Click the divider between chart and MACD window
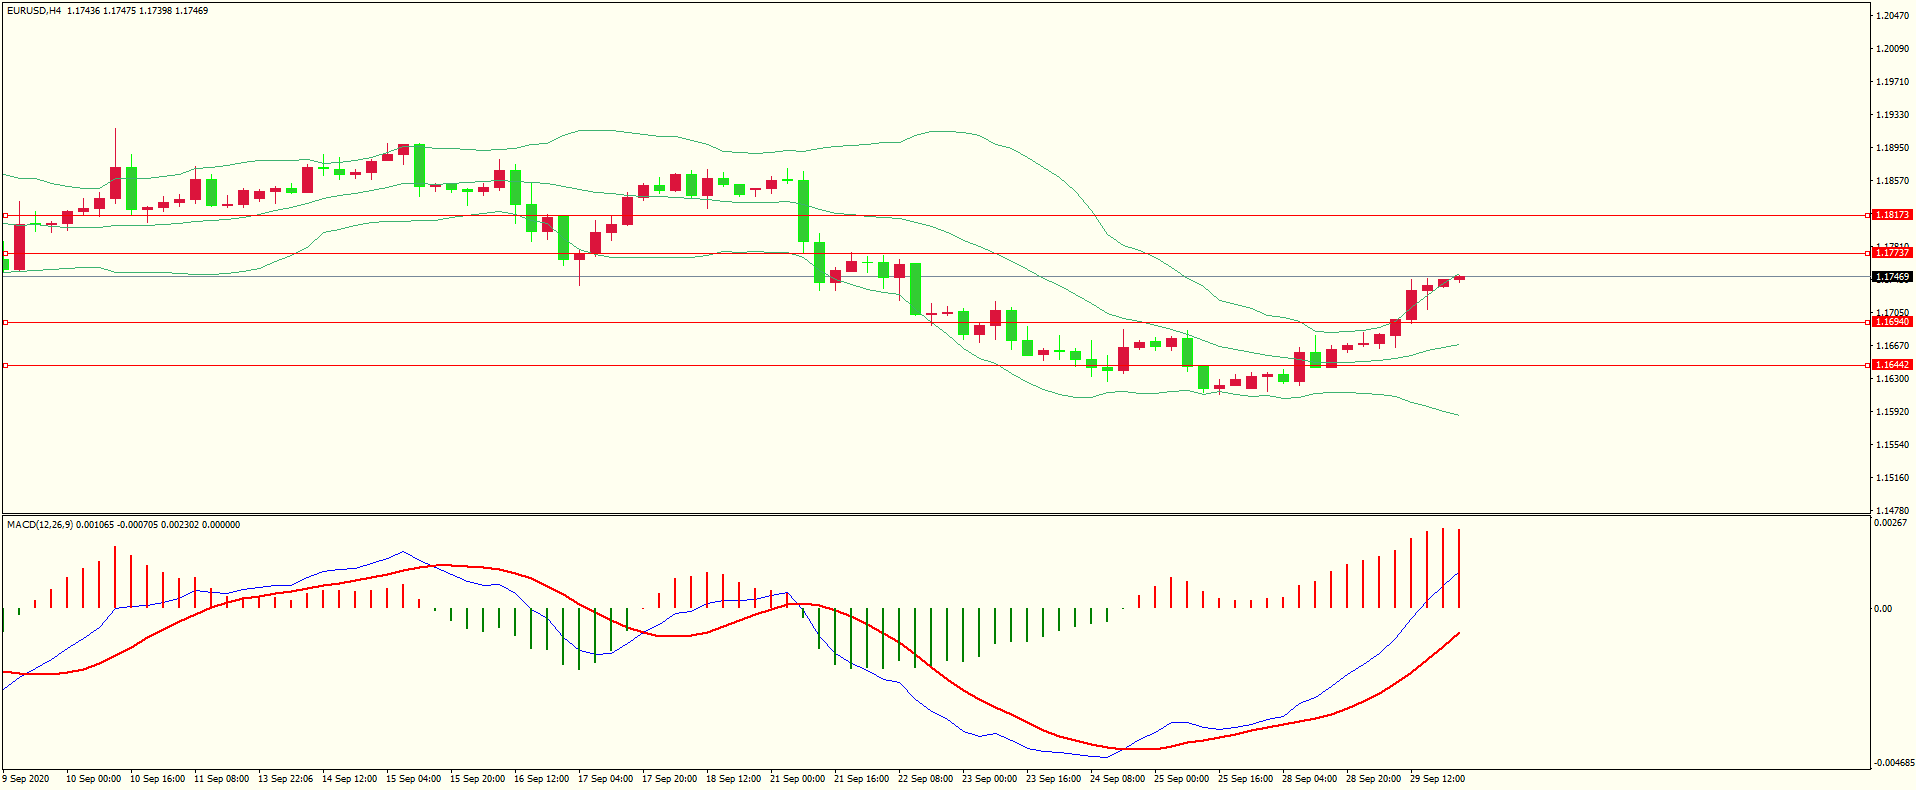This screenshot has height=790, width=1916. click(x=935, y=515)
